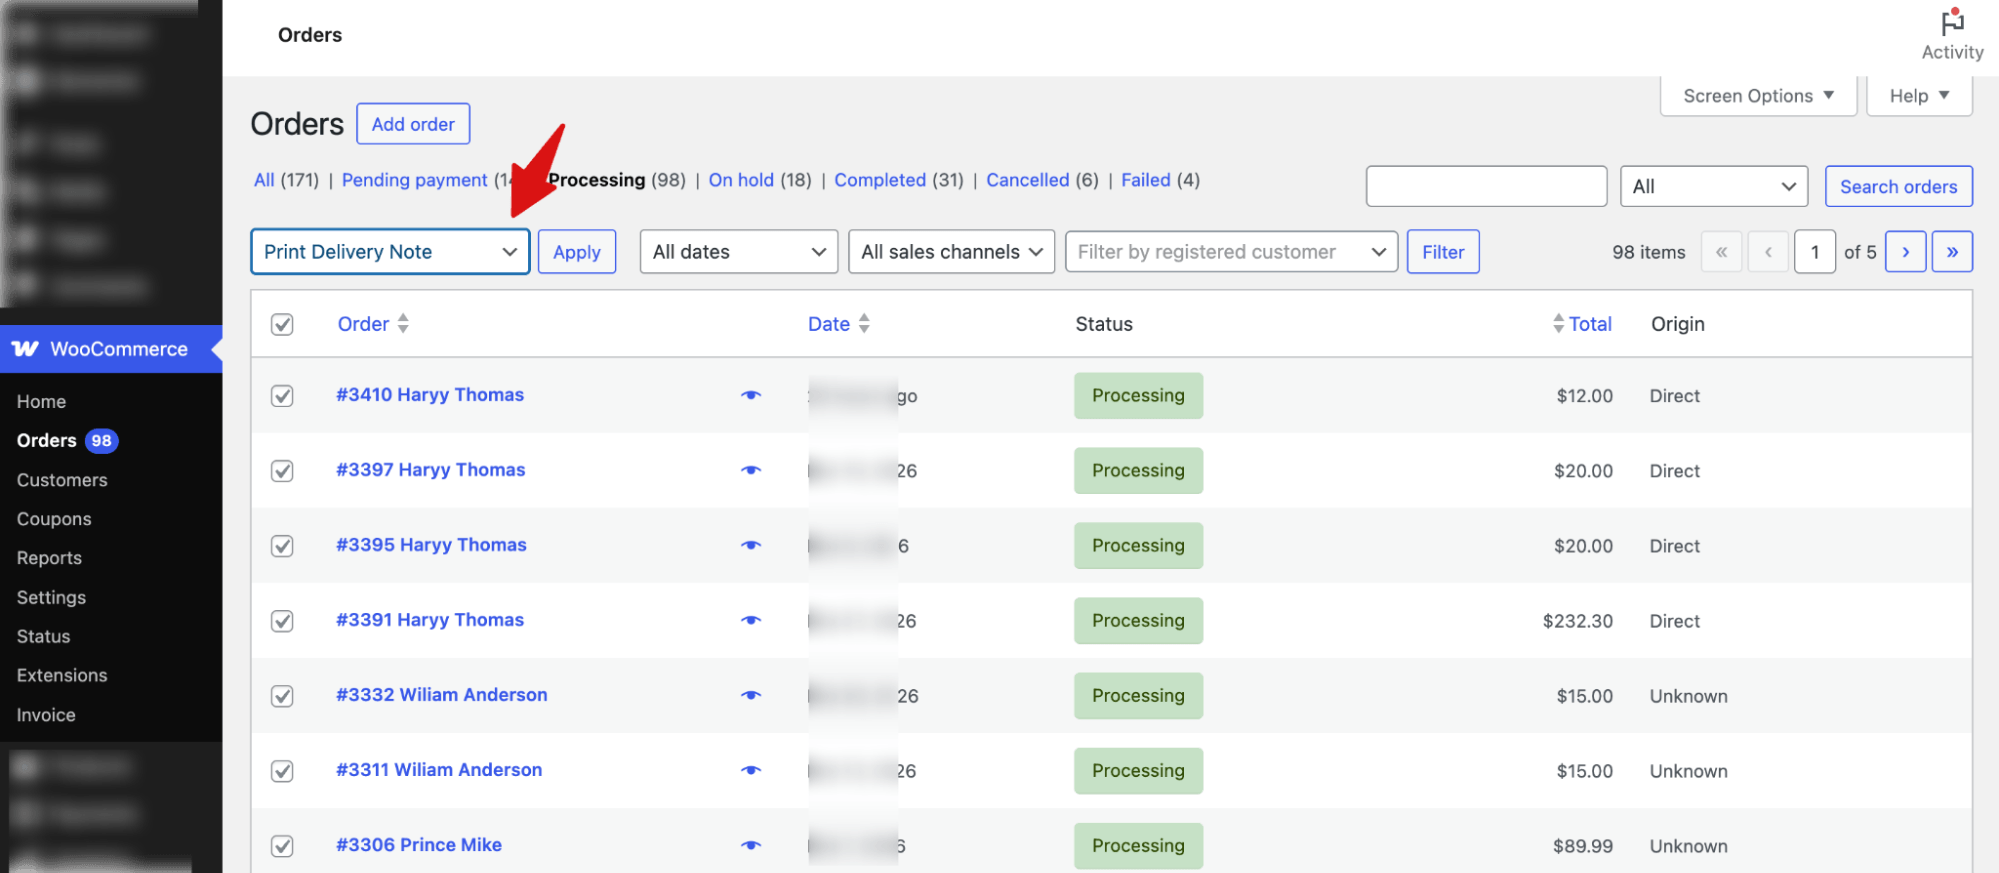Open Status in WooCommerce menu
Viewport: 1999px width, 873px height.
click(43, 636)
